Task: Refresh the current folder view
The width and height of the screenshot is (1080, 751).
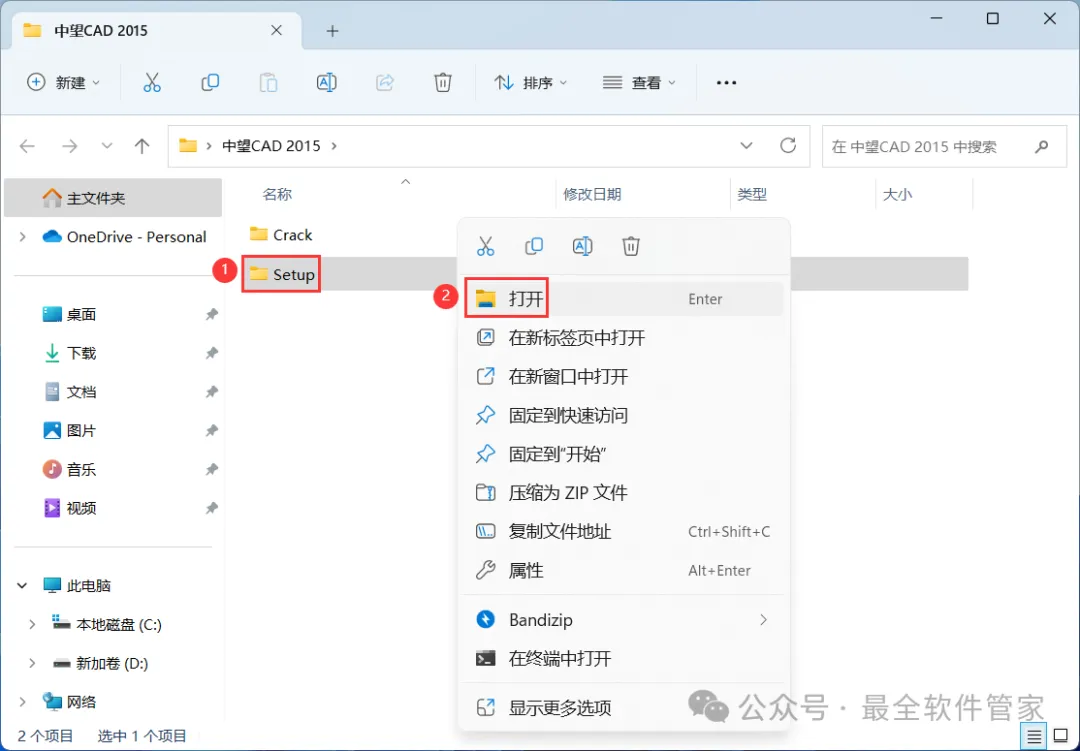Action: (788, 145)
